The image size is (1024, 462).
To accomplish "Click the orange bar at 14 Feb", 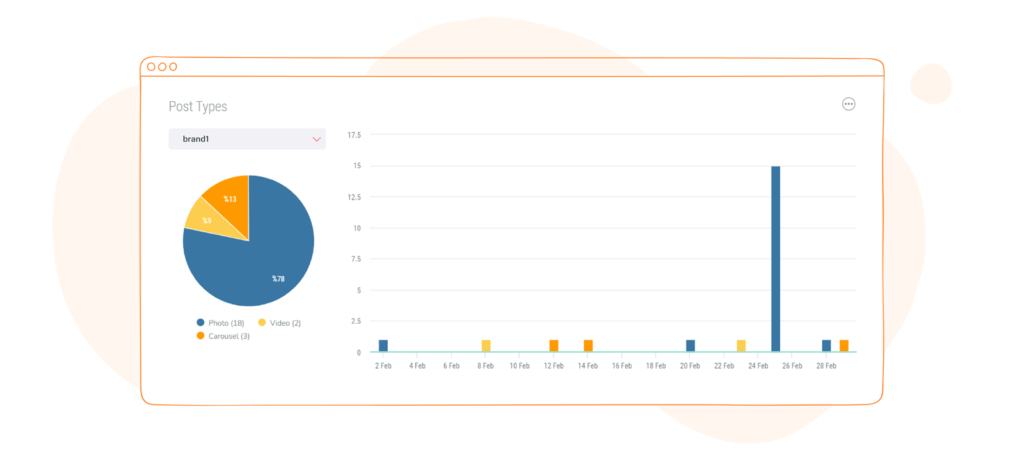I will (x=588, y=346).
